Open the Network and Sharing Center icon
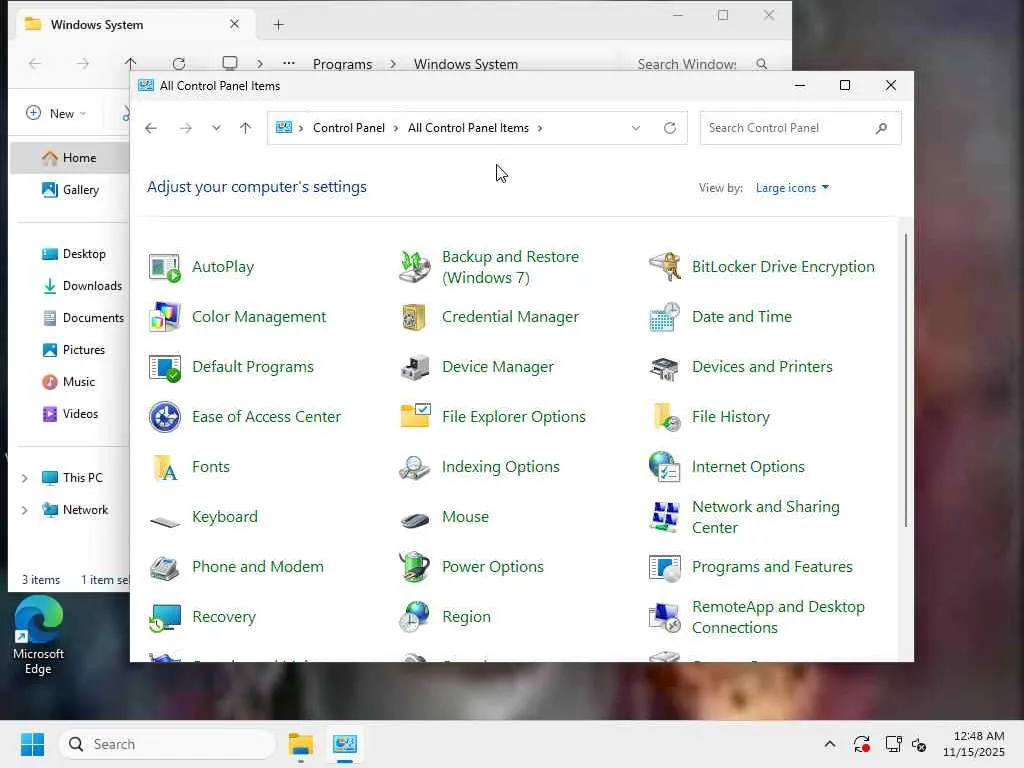Screen dimensions: 1024x768 click(x=665, y=517)
